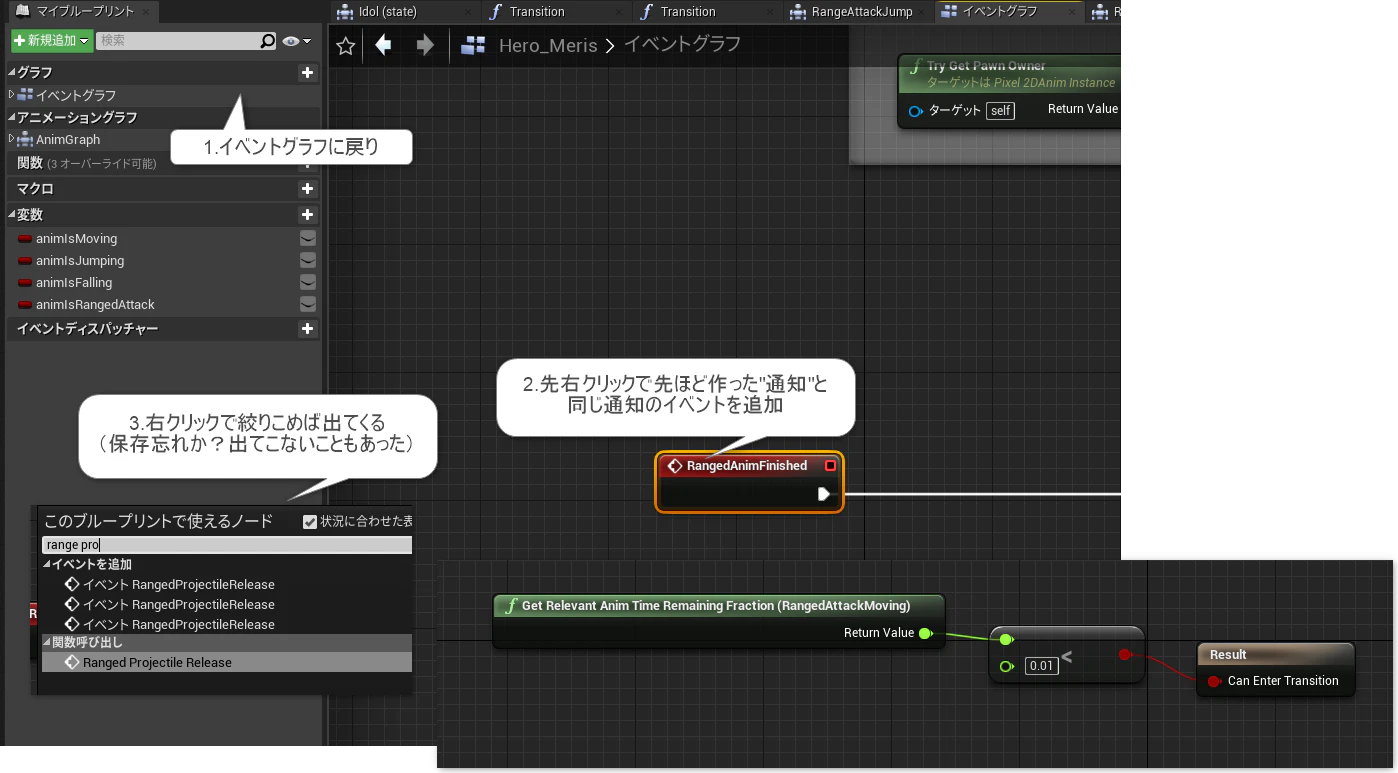Viewport: 1398px width, 773px height.
Task: Select the animIsRangedAttack variable
Action: (95, 305)
